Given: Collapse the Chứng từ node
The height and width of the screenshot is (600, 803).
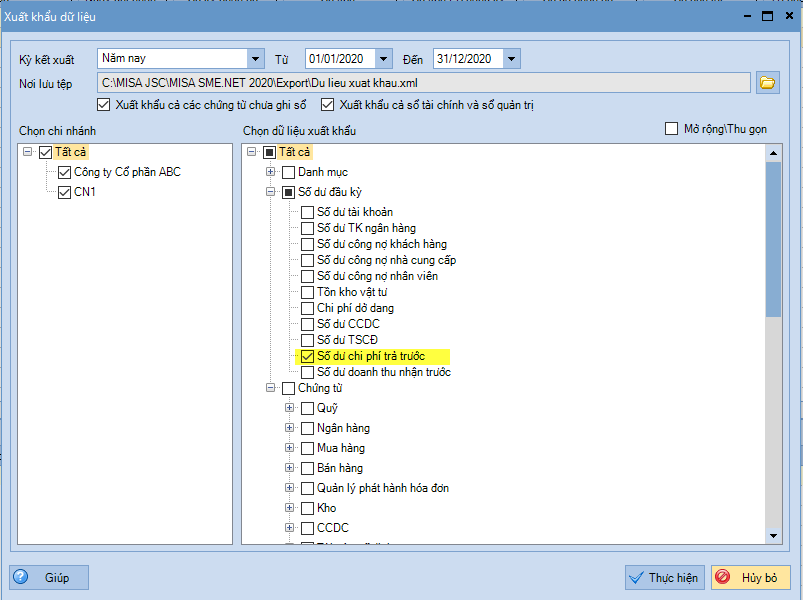Looking at the screenshot, I should point(270,388).
